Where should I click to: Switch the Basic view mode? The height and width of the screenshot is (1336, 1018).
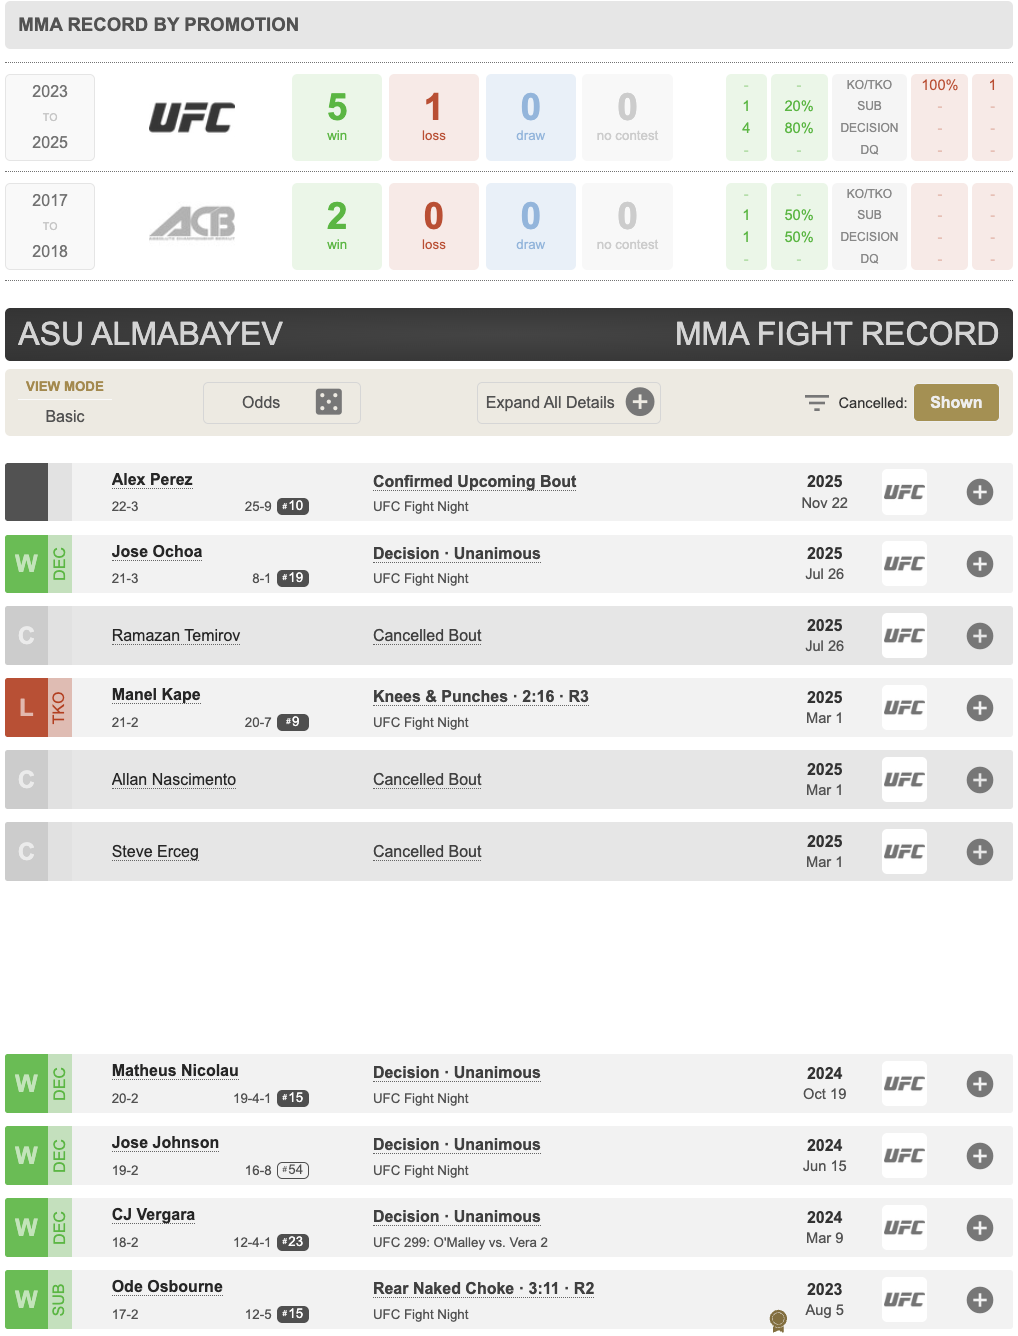coord(65,416)
